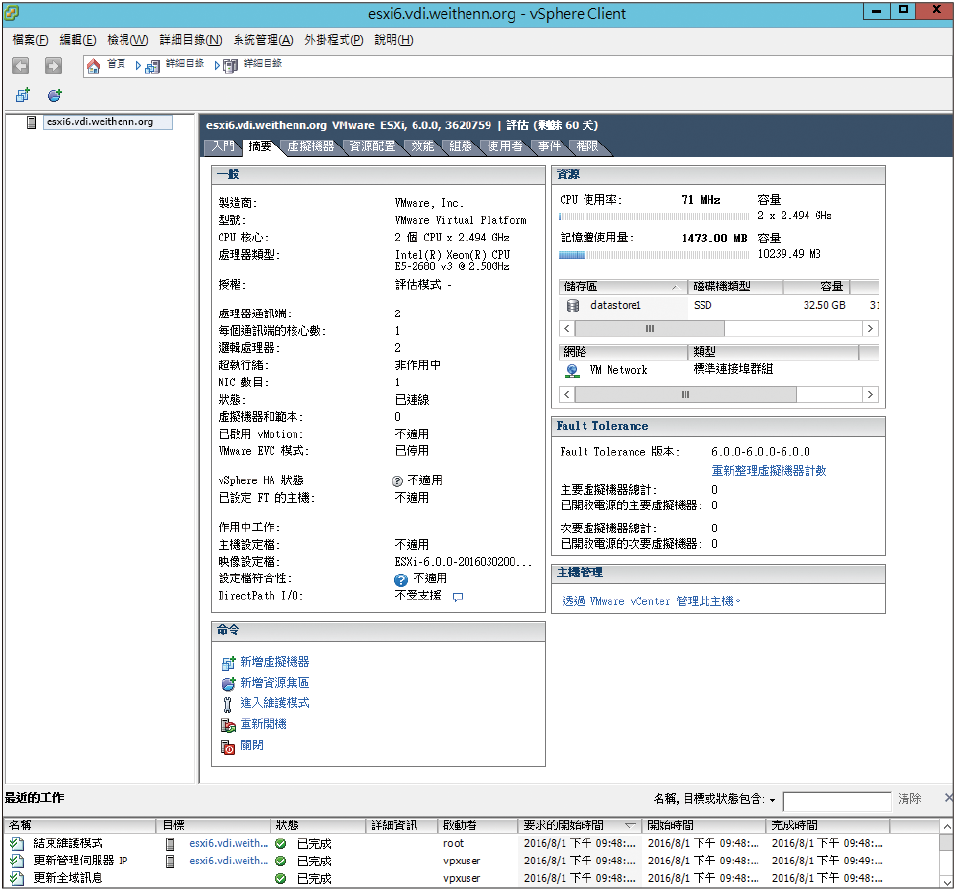Click the forward navigation arrow button
Screen dimensions: 957x892
pos(53,66)
